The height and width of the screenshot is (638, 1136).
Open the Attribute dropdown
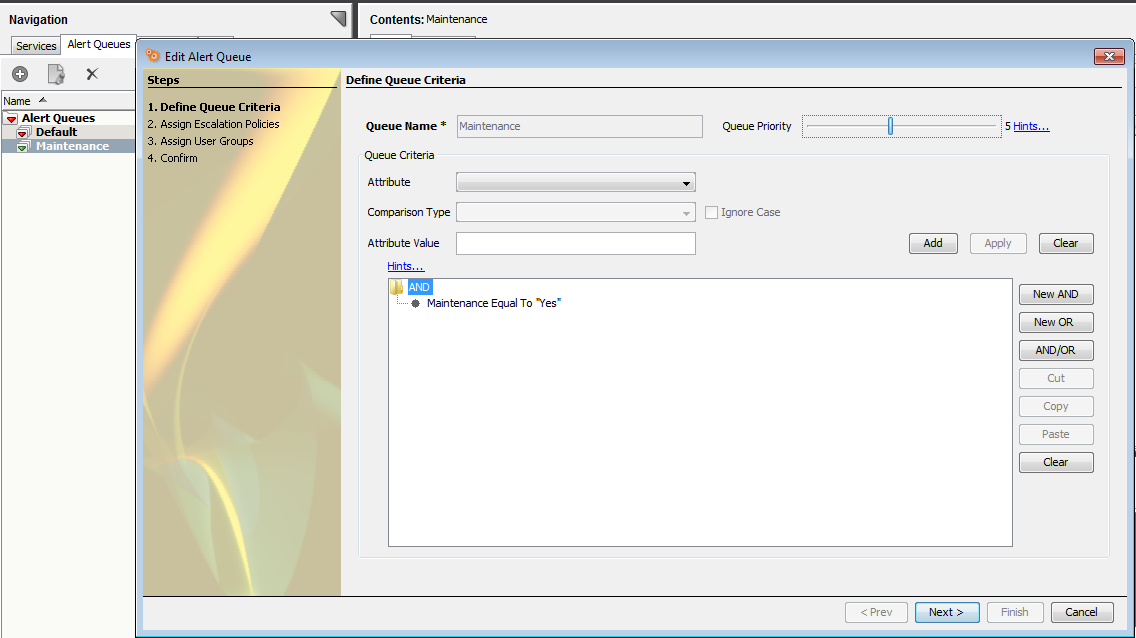click(x=575, y=183)
